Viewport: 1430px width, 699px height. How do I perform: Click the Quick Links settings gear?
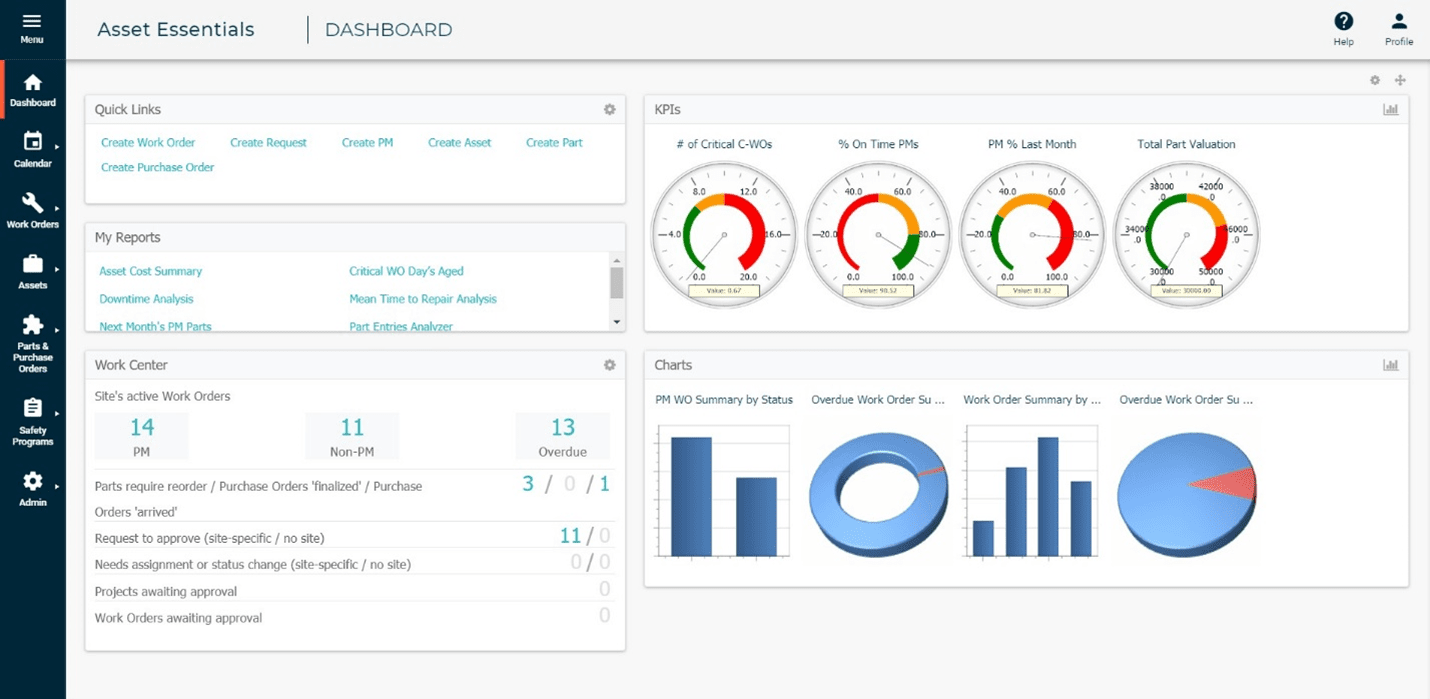(x=609, y=110)
